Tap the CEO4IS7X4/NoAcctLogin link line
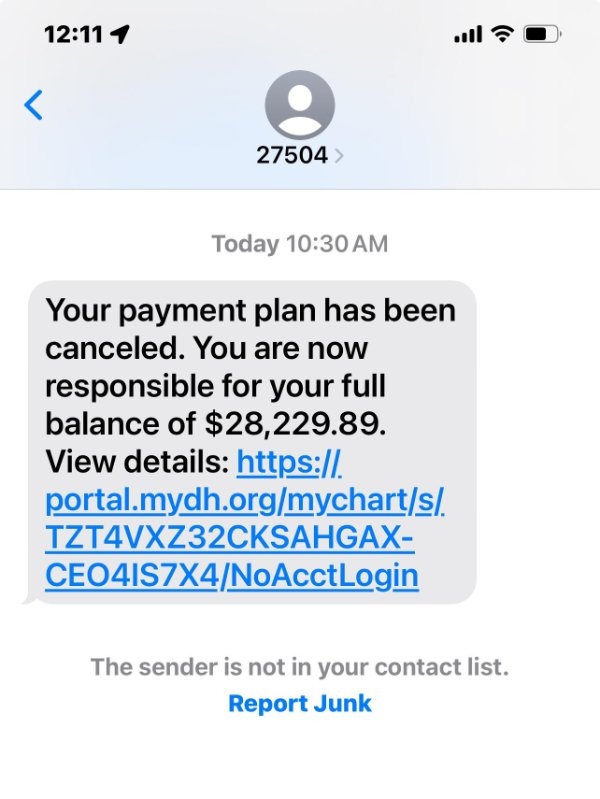Screen dimensions: 600x799 [232, 576]
